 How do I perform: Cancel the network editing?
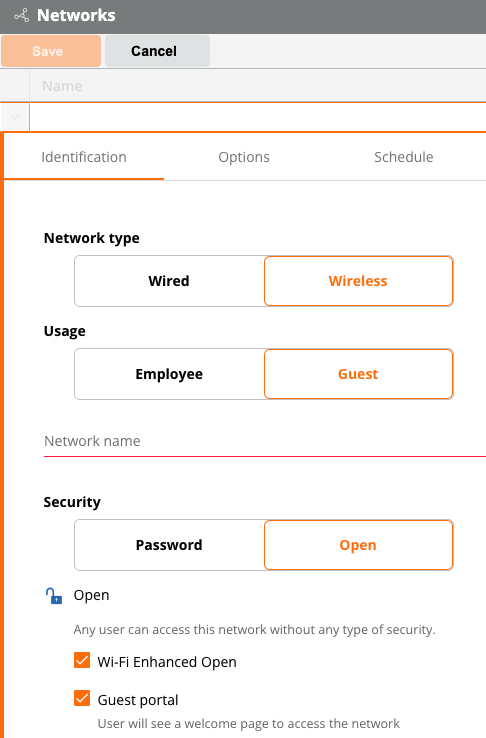[x=157, y=51]
